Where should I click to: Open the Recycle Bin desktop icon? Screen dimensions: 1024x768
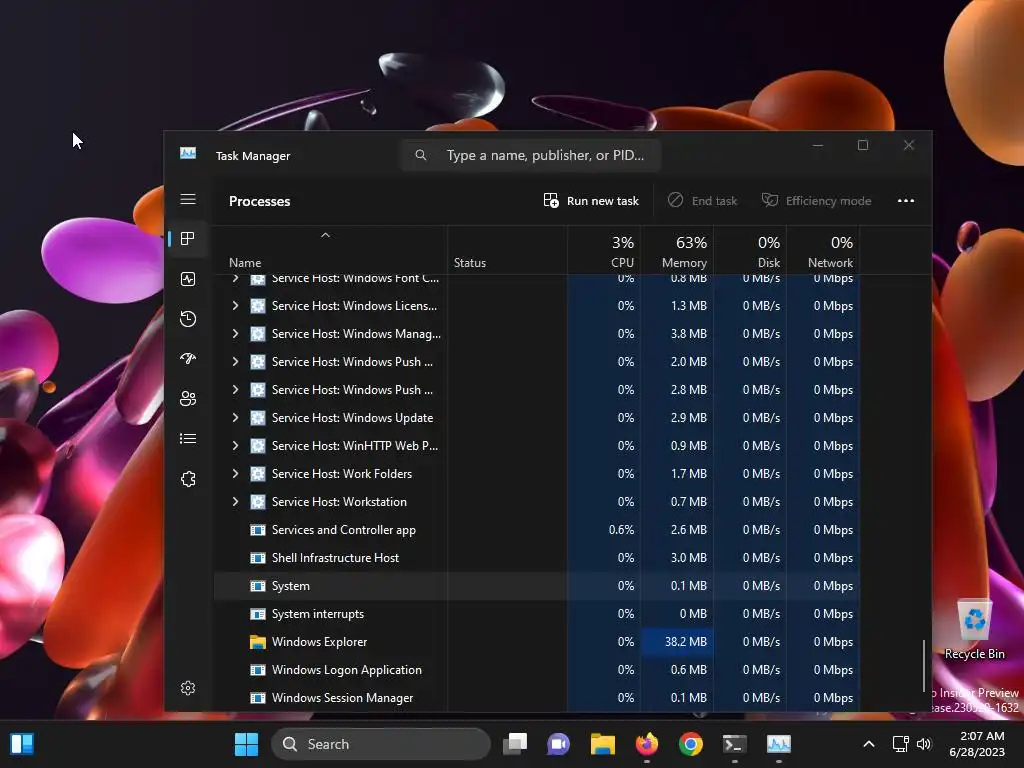[x=974, y=629]
